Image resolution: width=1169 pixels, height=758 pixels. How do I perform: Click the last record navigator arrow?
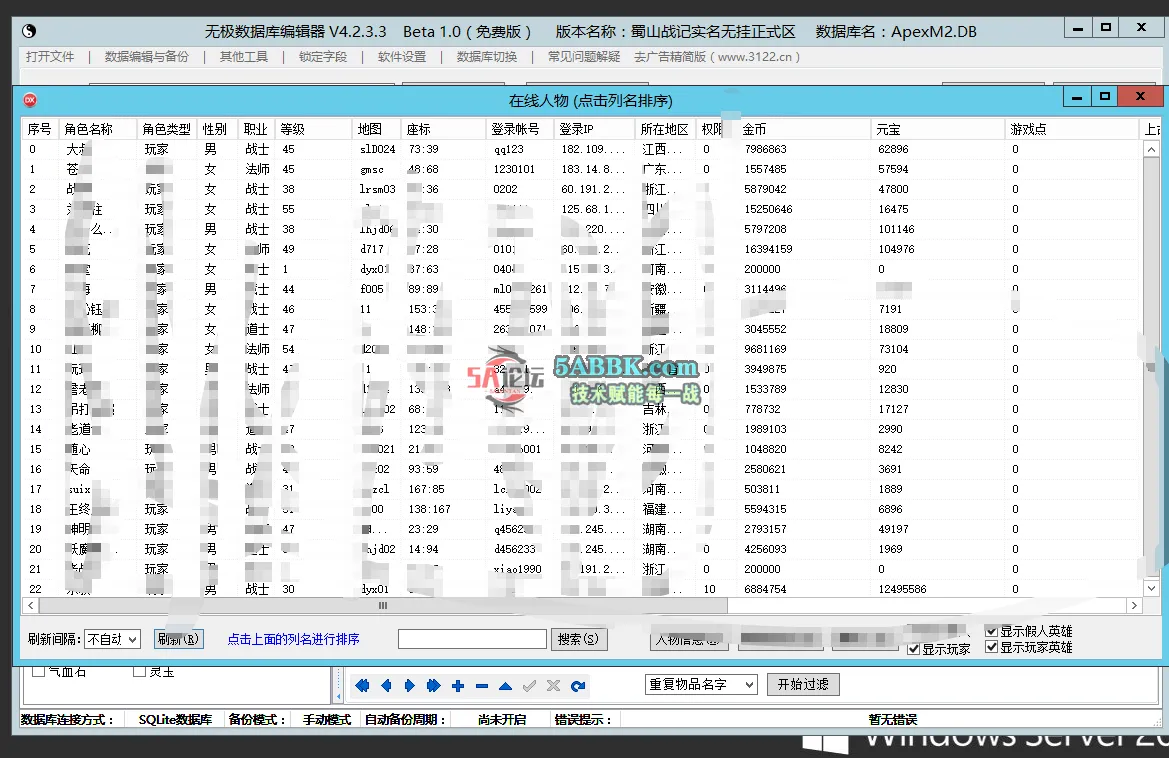433,686
